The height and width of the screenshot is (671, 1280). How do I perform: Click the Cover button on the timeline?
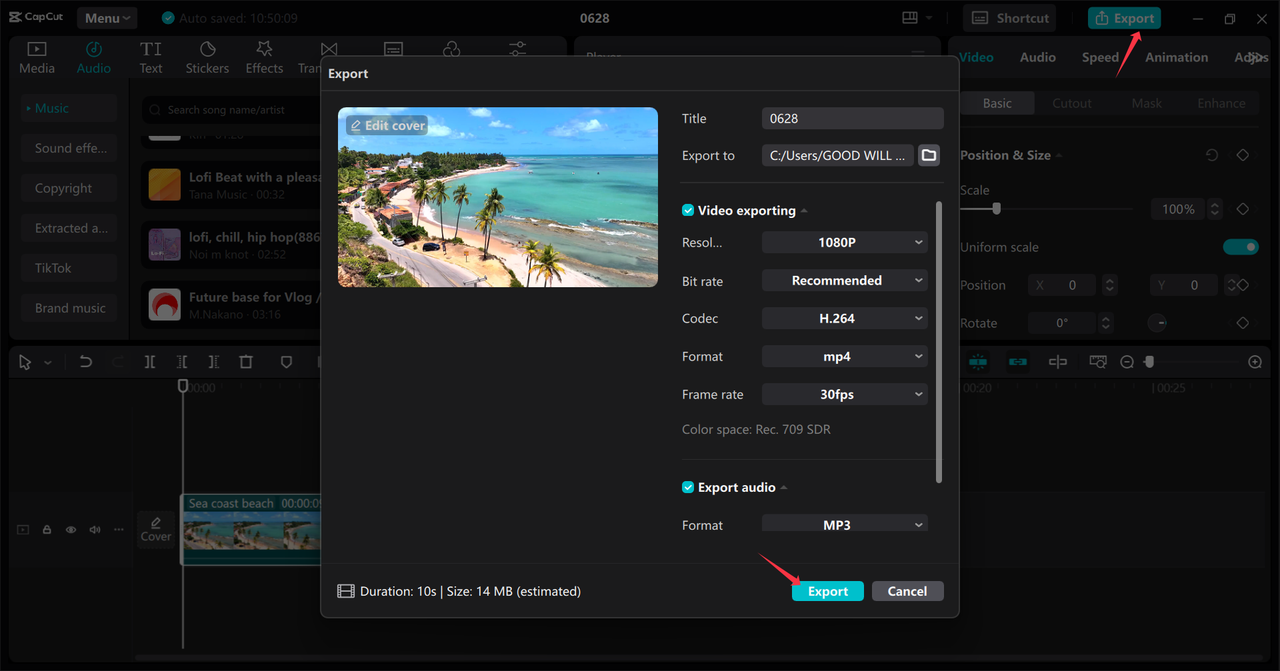coord(156,530)
